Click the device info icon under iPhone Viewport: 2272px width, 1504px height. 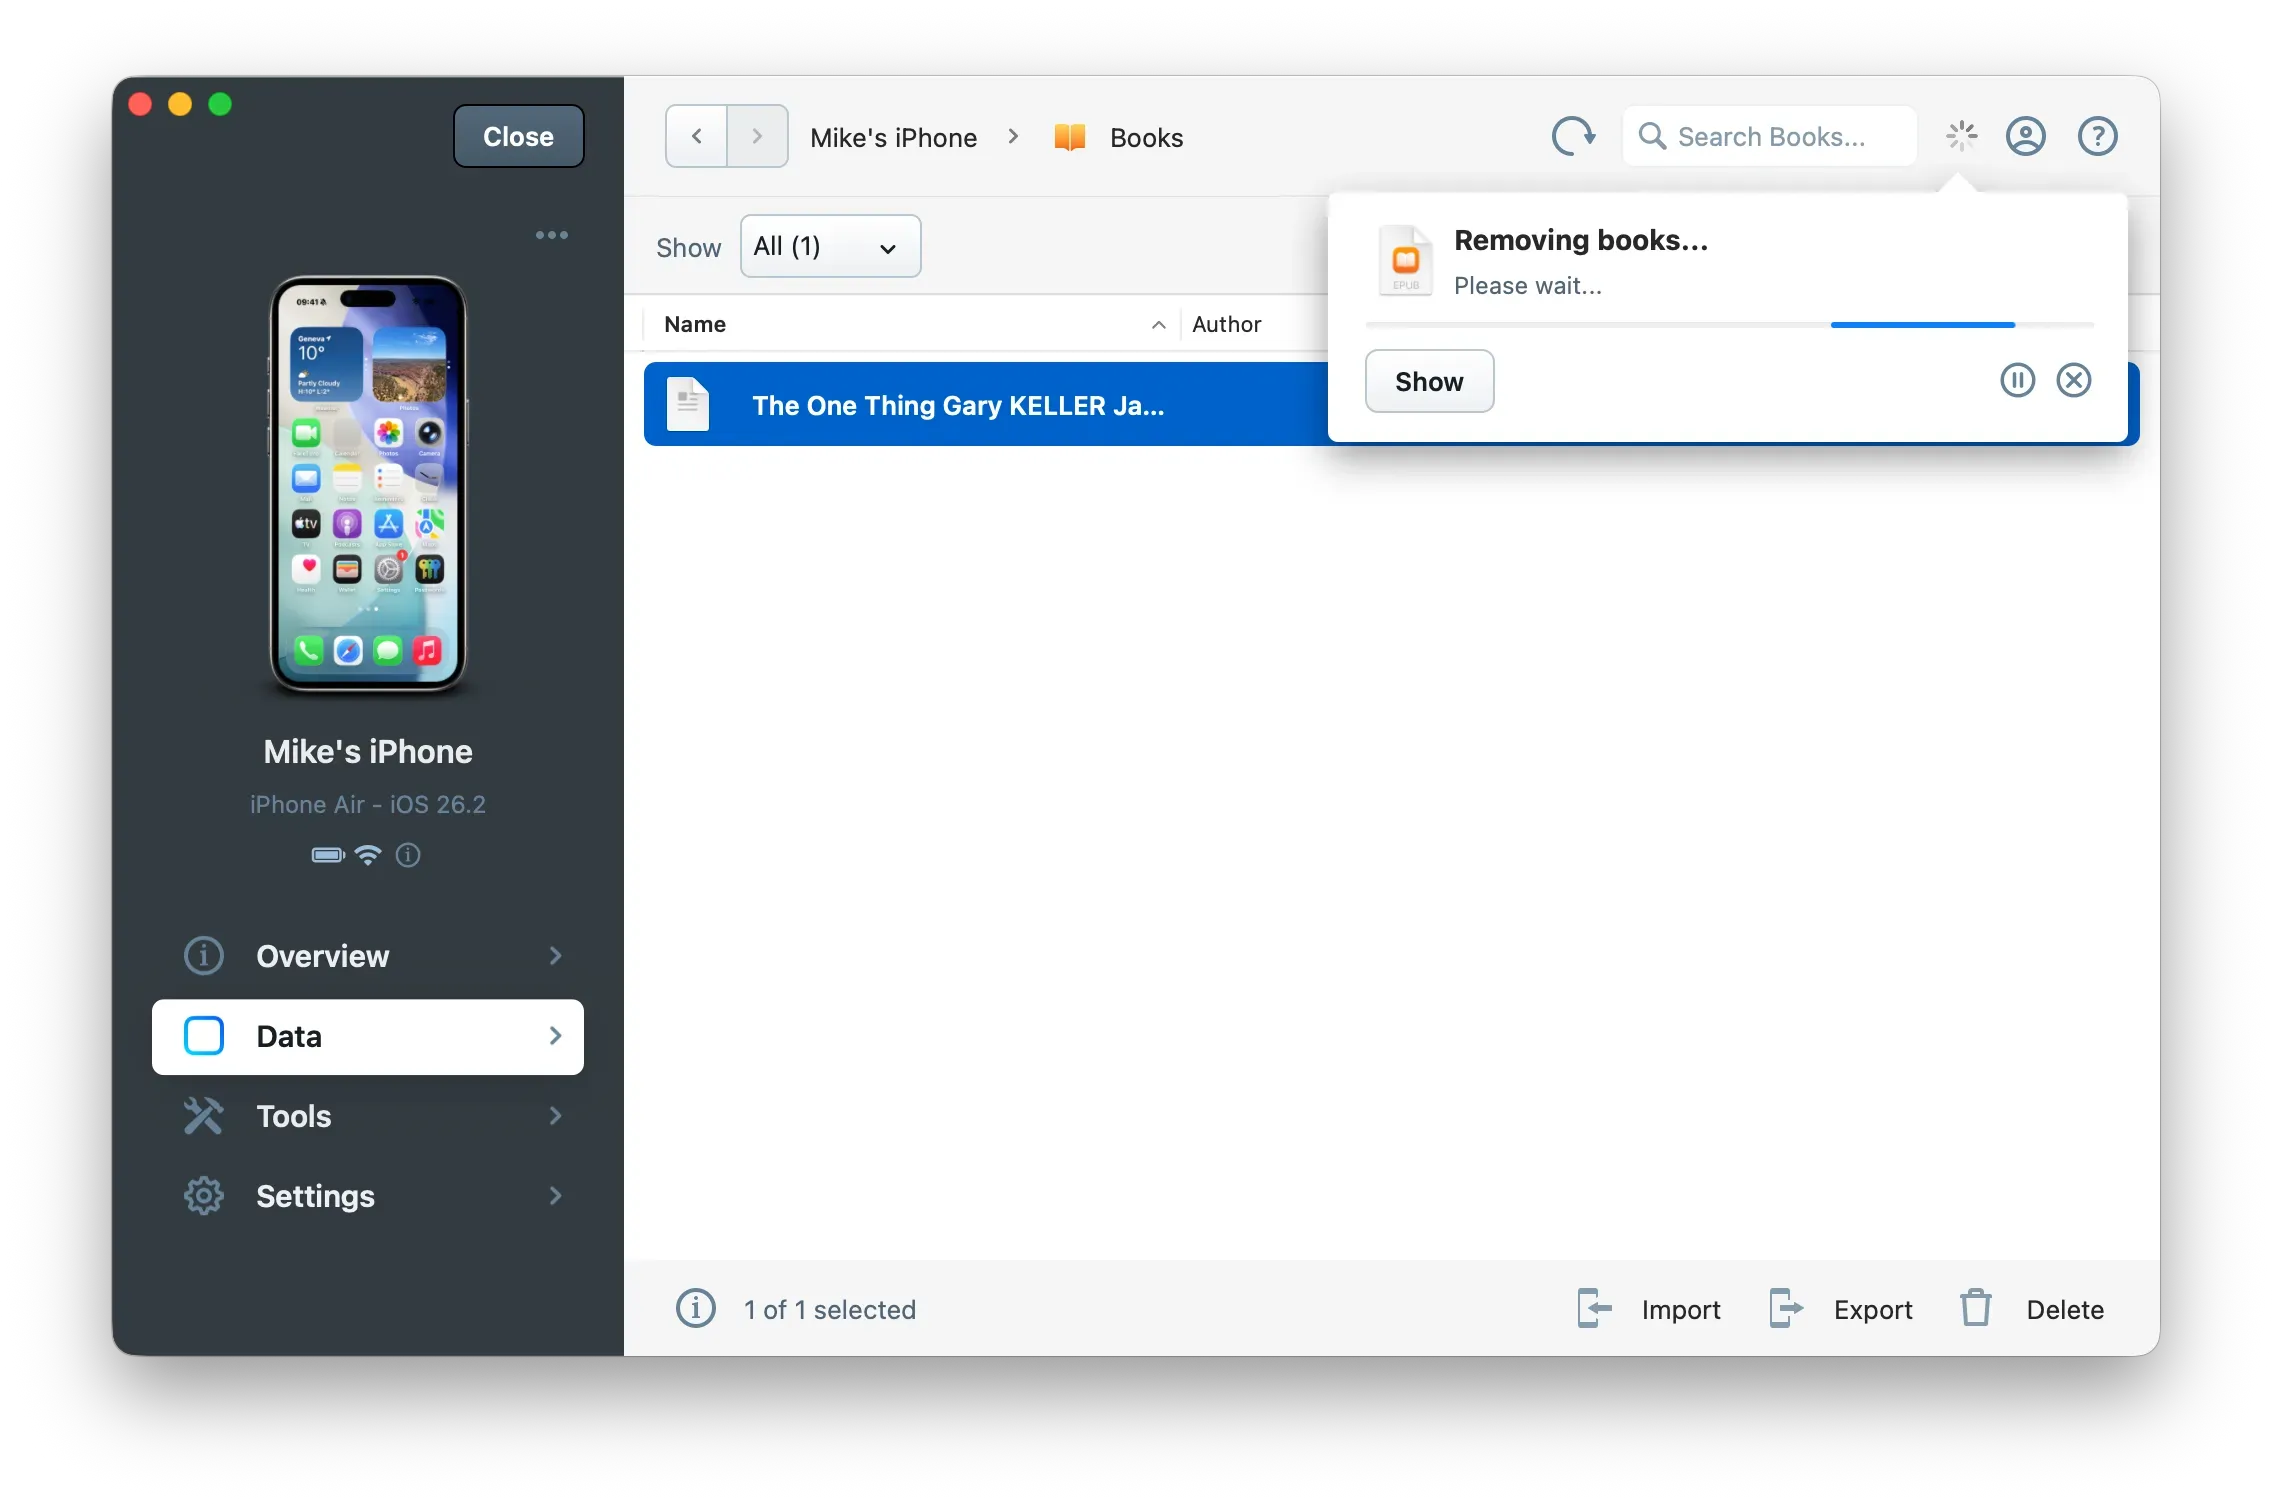[x=408, y=855]
